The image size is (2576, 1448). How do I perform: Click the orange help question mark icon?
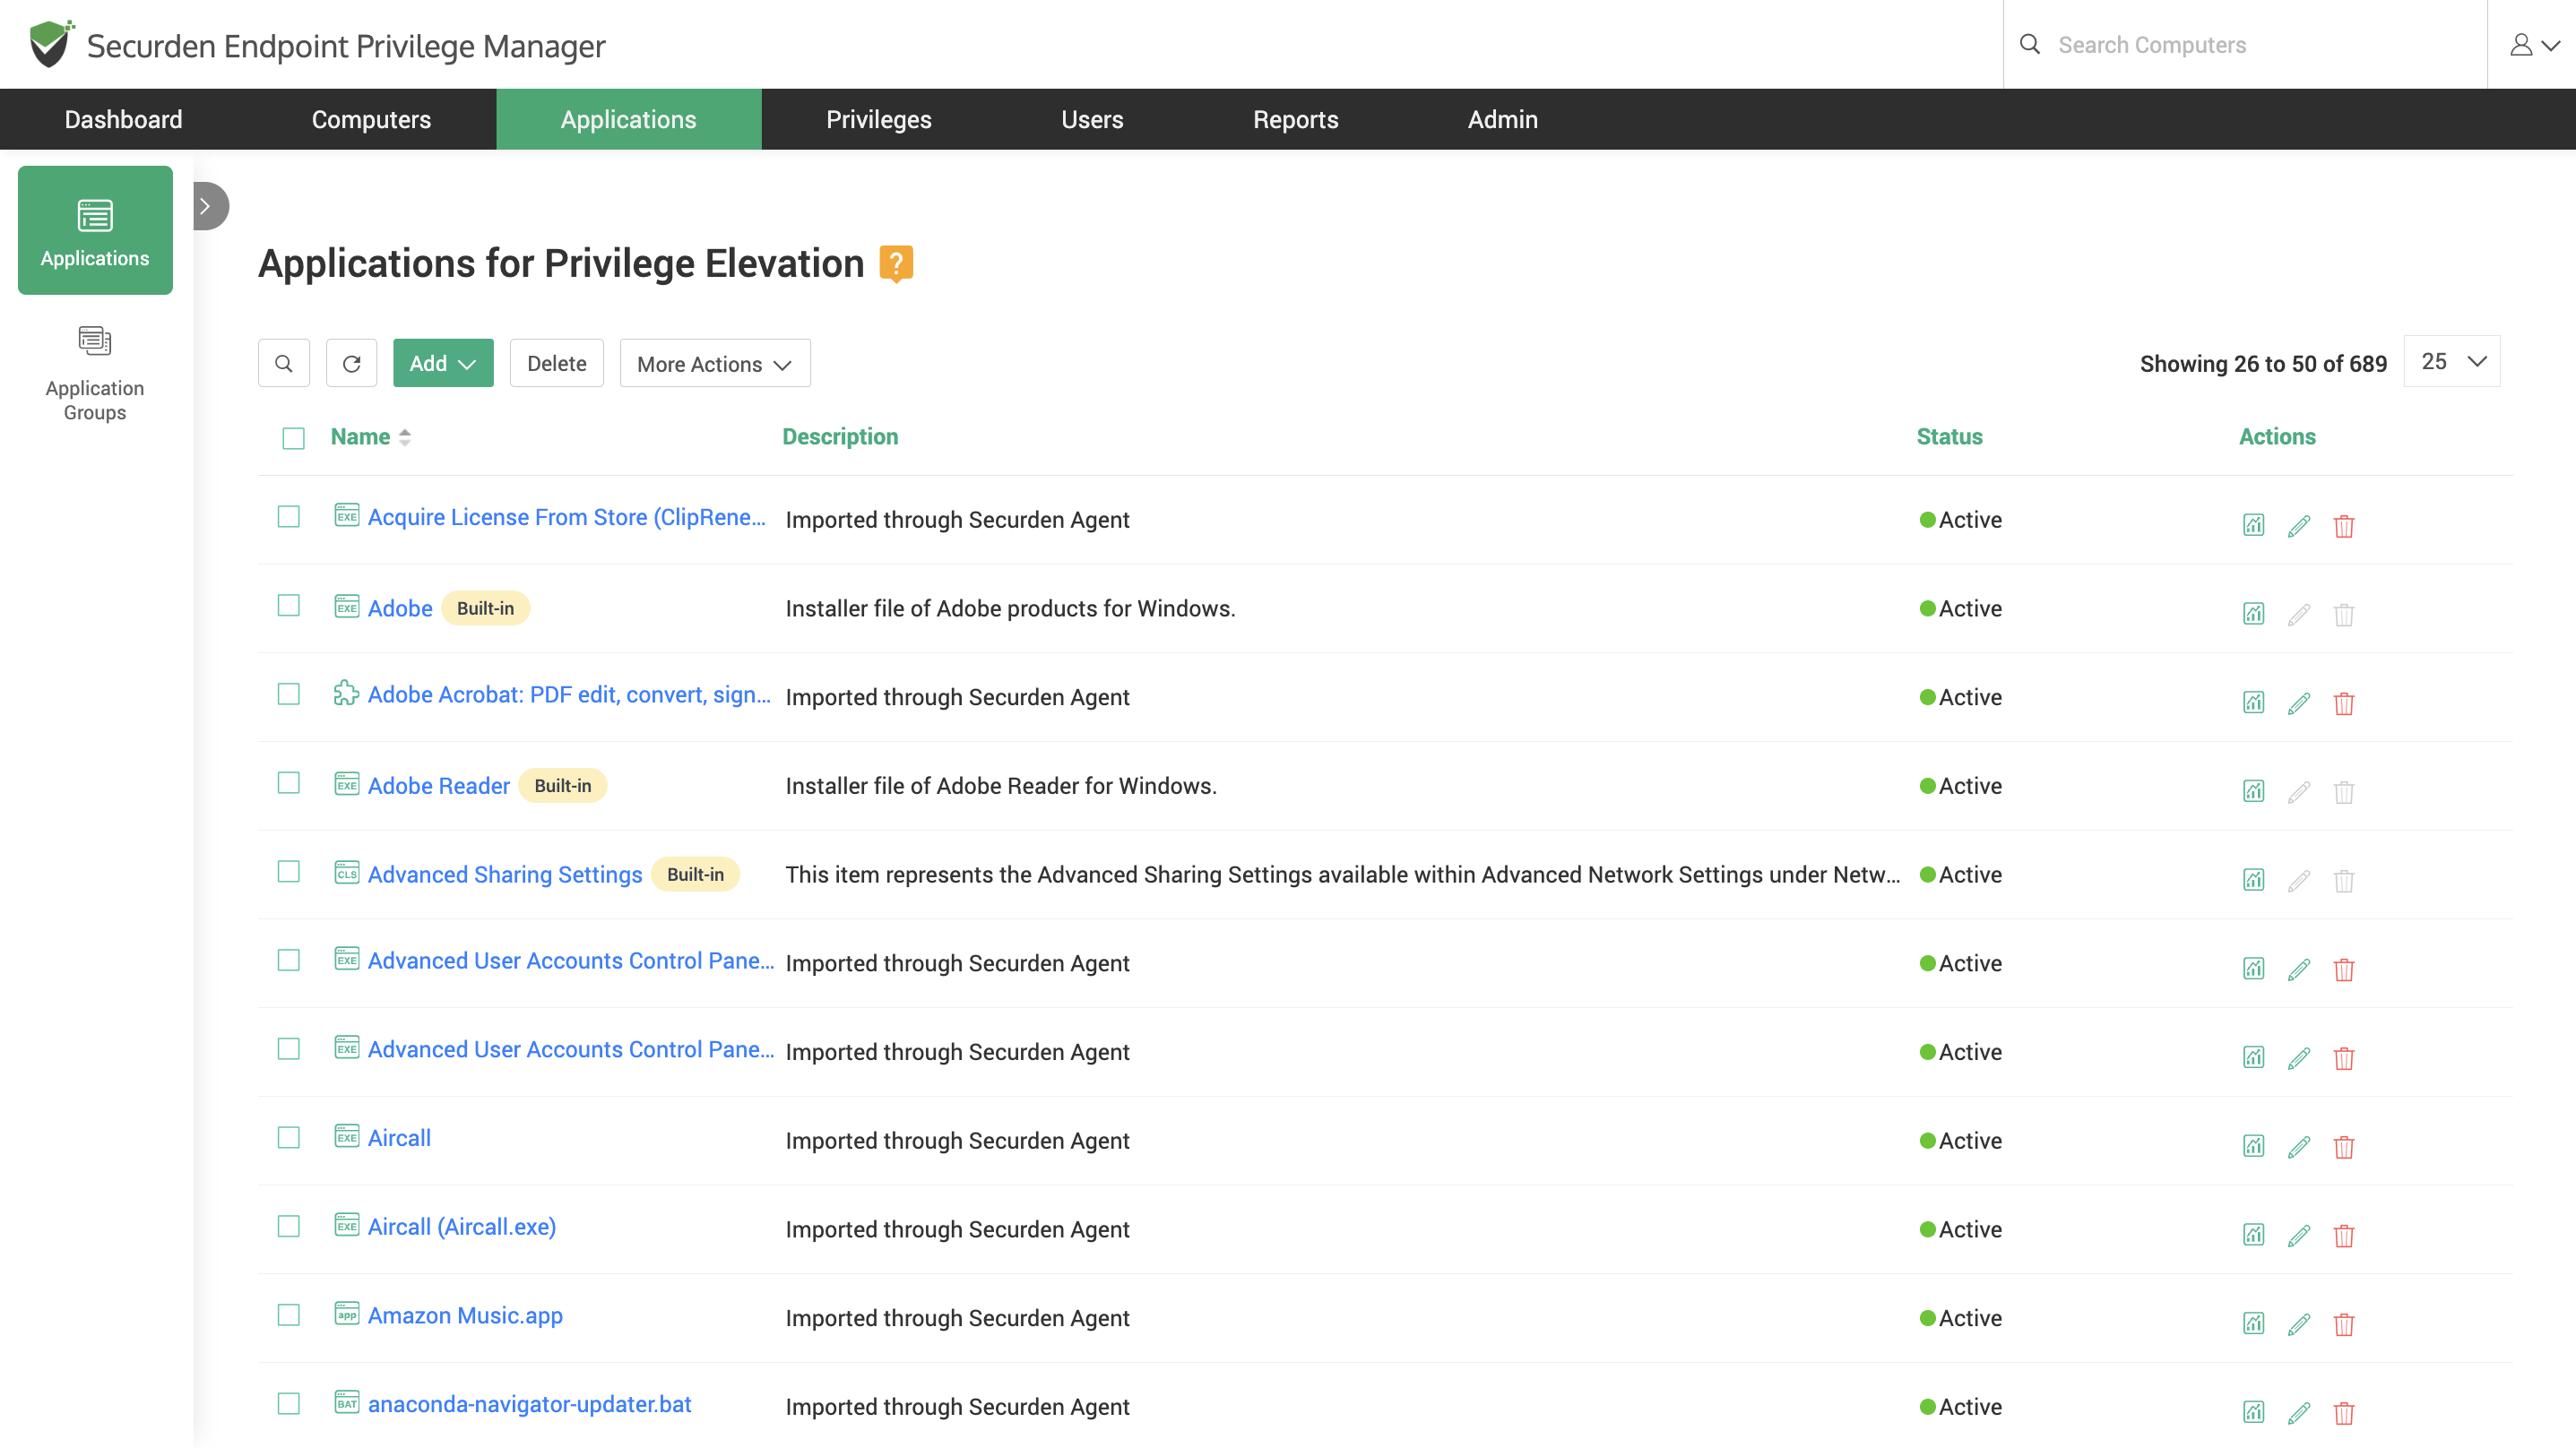[x=896, y=264]
